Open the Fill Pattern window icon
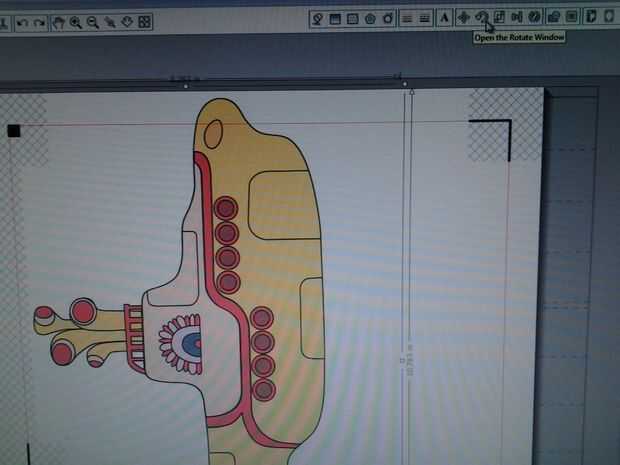Viewport: 620px width, 465px height. [352, 19]
